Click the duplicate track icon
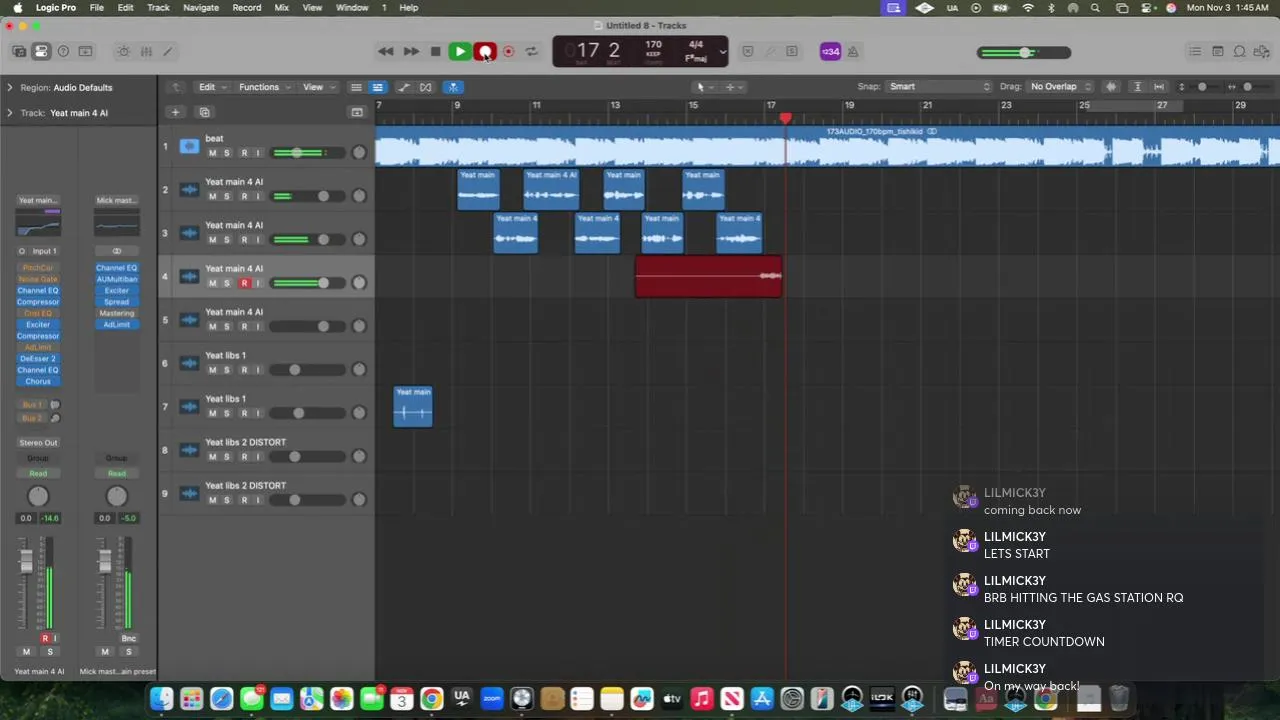The image size is (1280, 720). click(204, 112)
